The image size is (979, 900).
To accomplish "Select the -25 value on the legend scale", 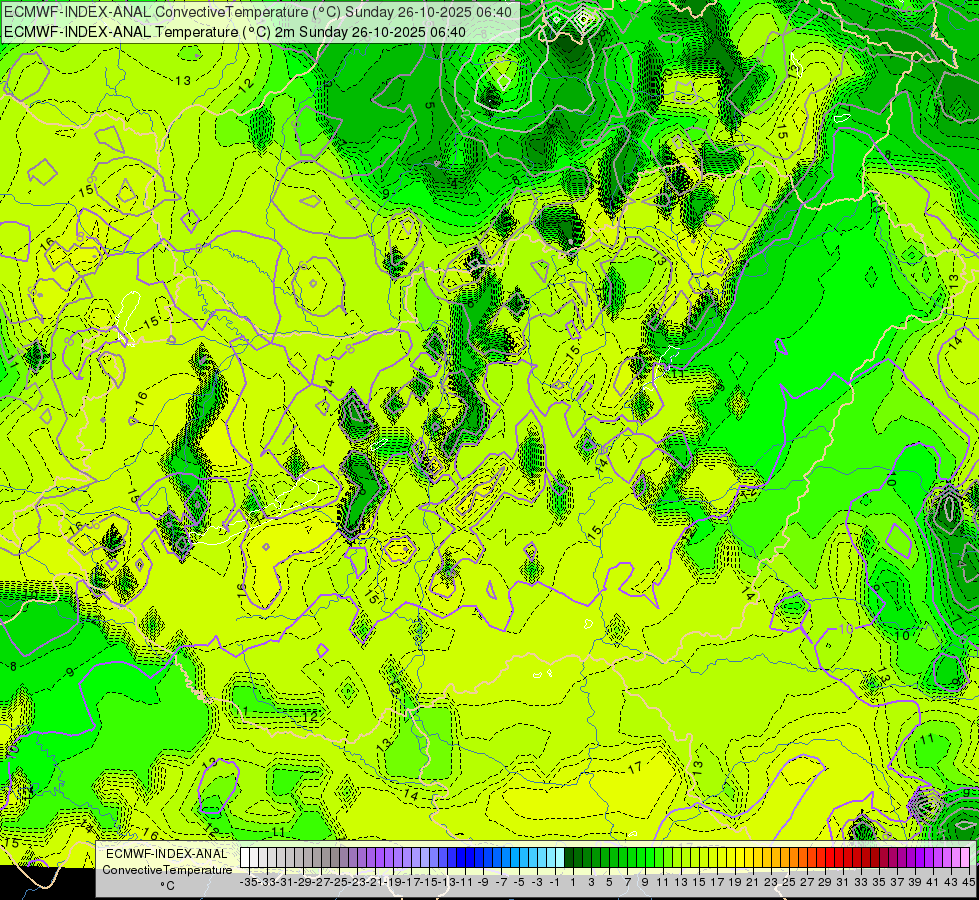I will [339, 882].
